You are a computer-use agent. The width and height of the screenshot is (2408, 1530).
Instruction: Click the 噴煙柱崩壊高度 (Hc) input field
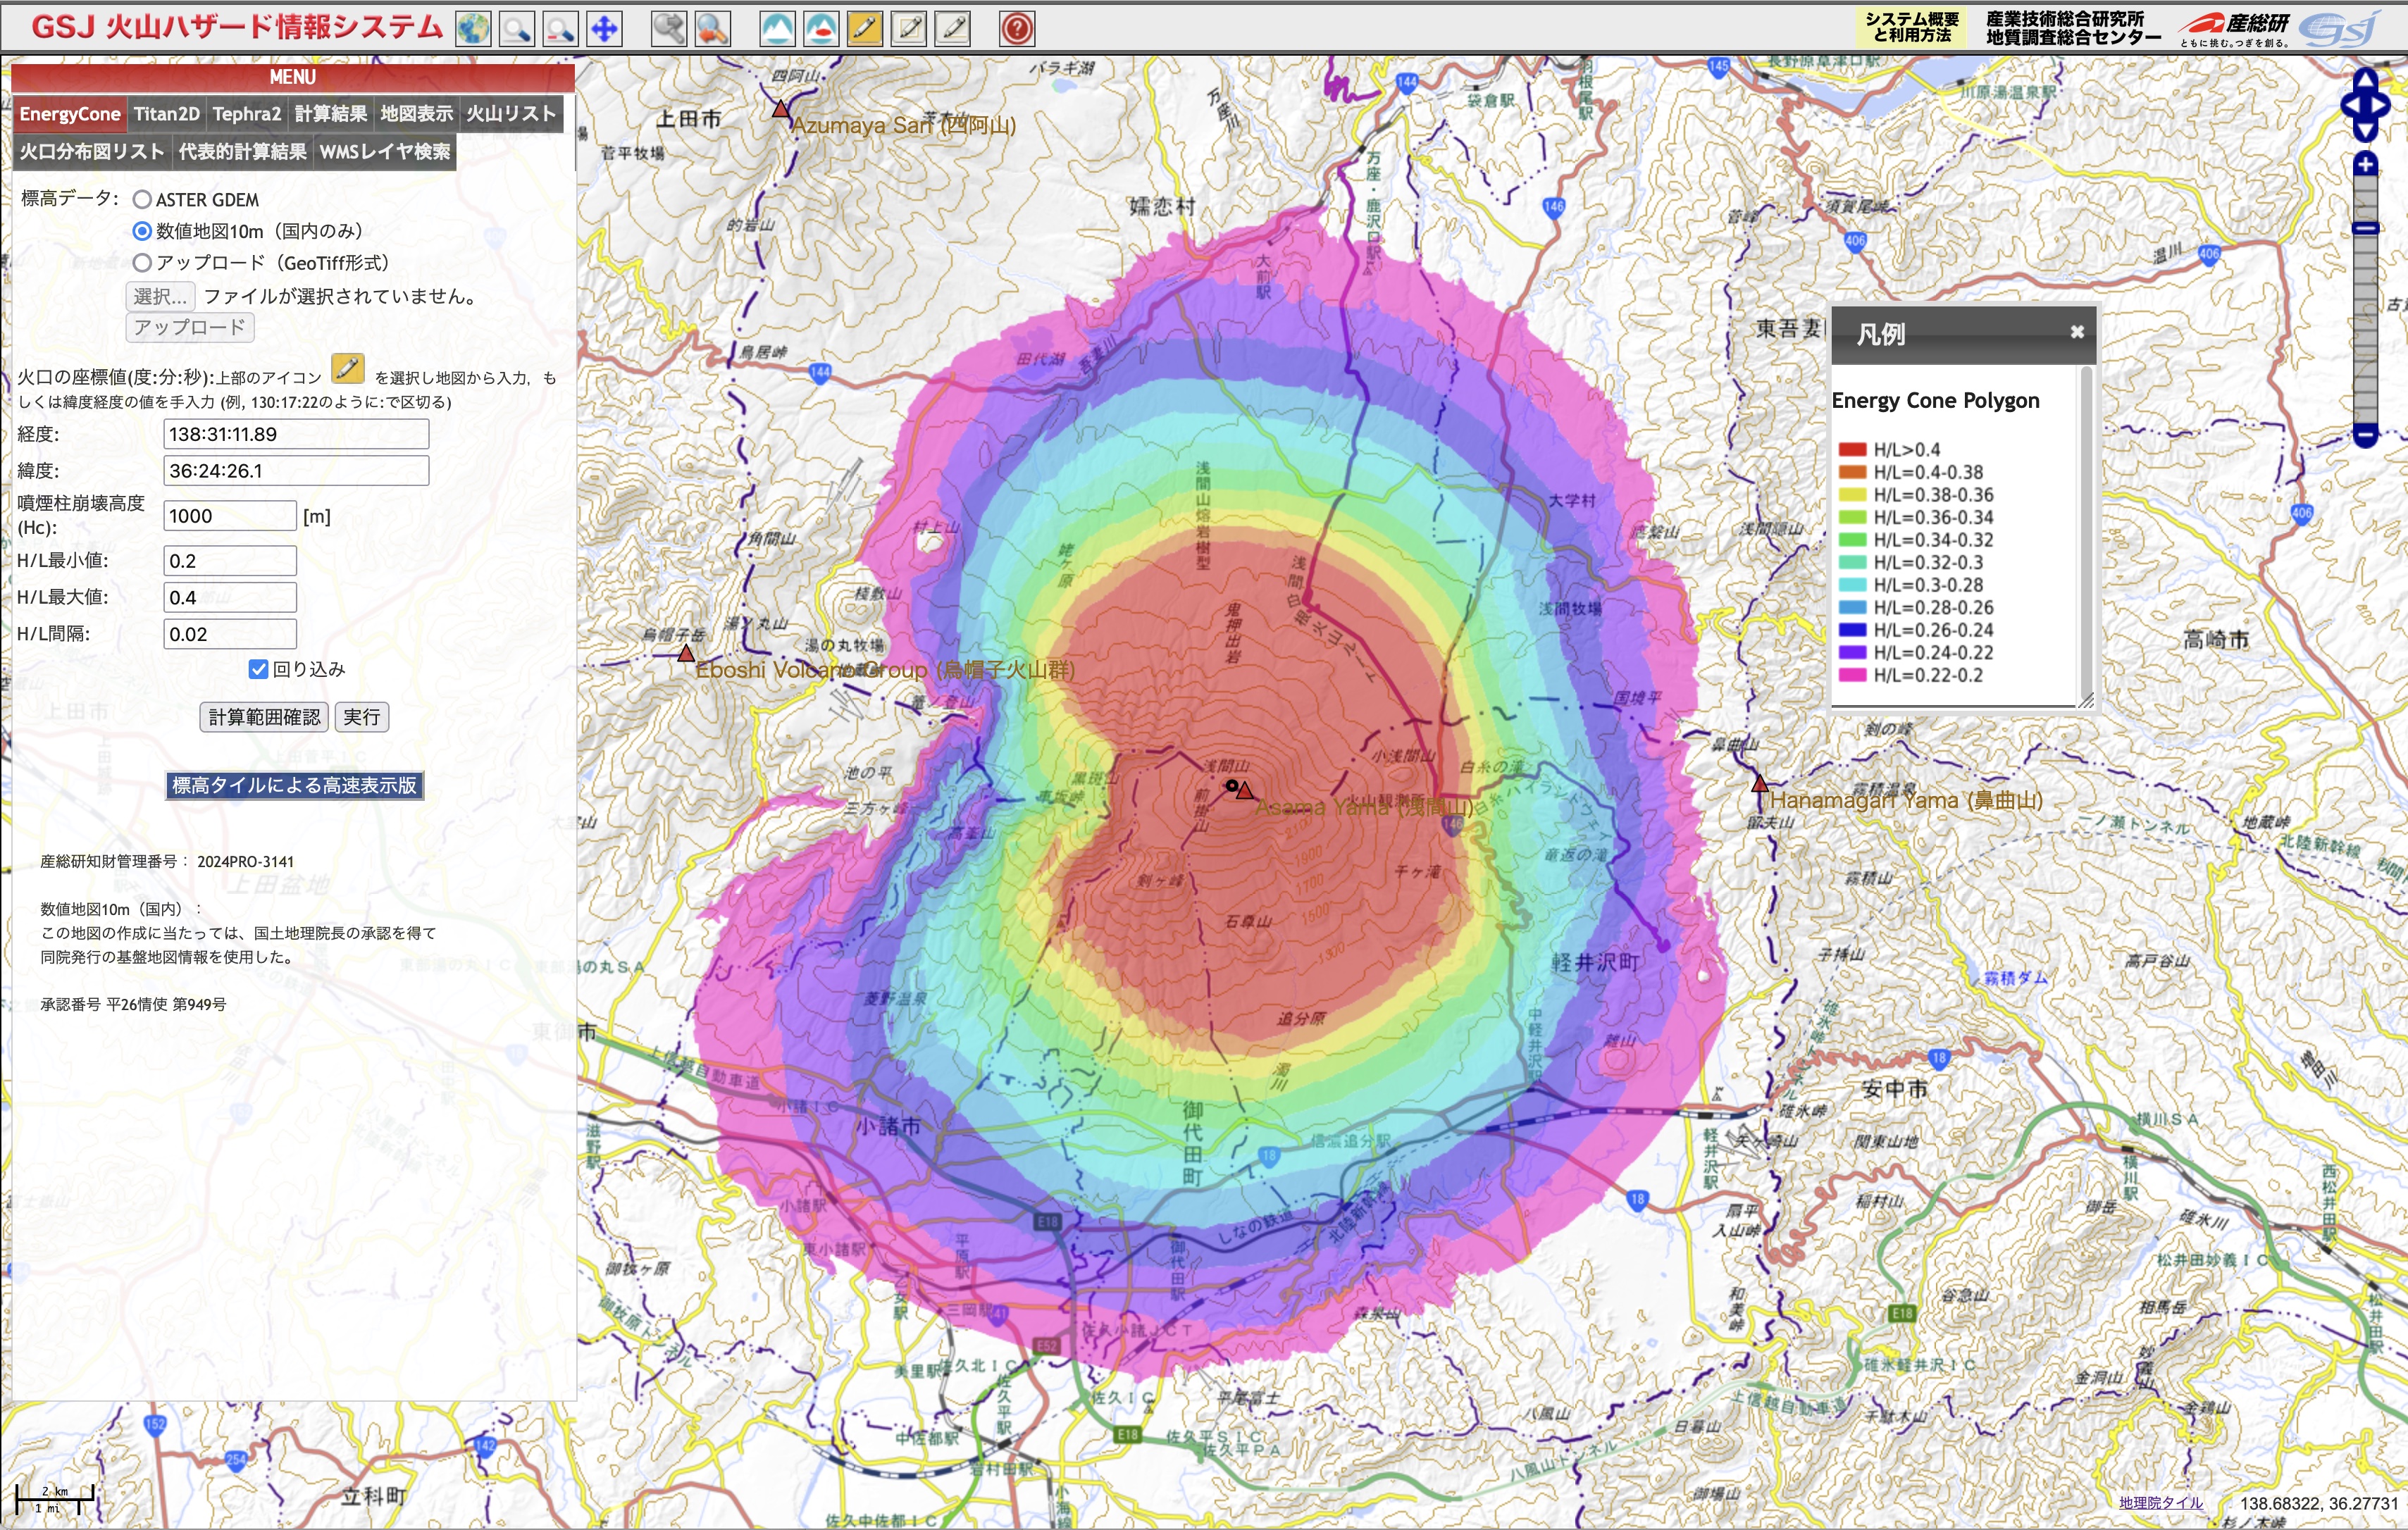click(230, 516)
